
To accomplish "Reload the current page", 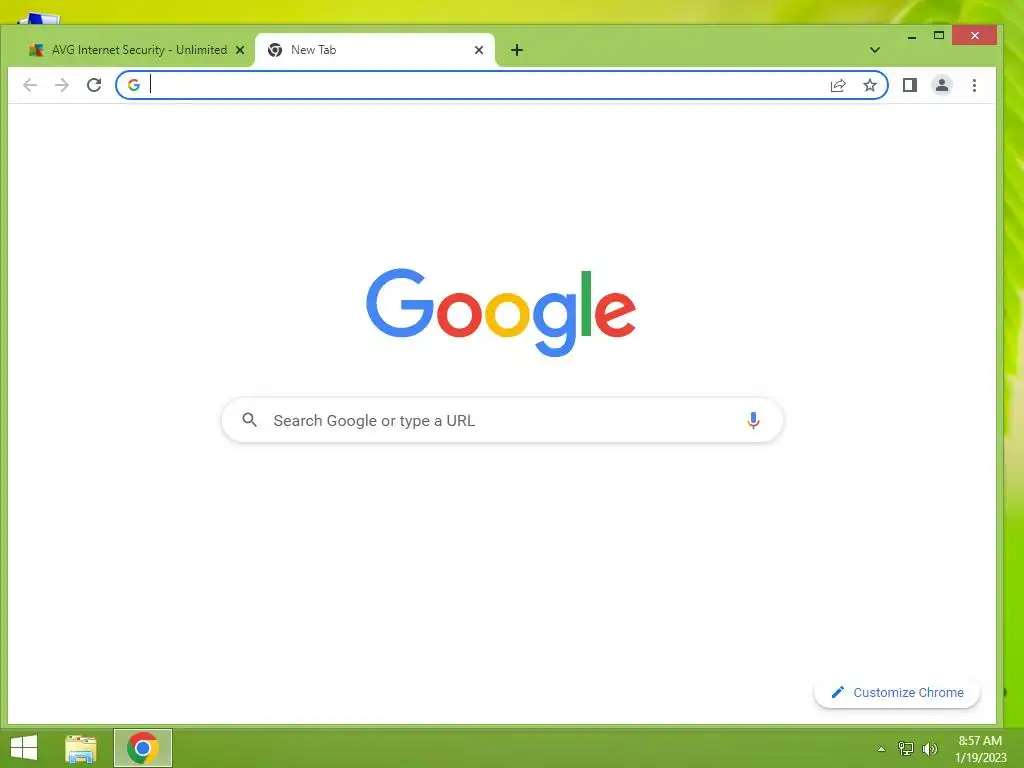I will pos(94,85).
